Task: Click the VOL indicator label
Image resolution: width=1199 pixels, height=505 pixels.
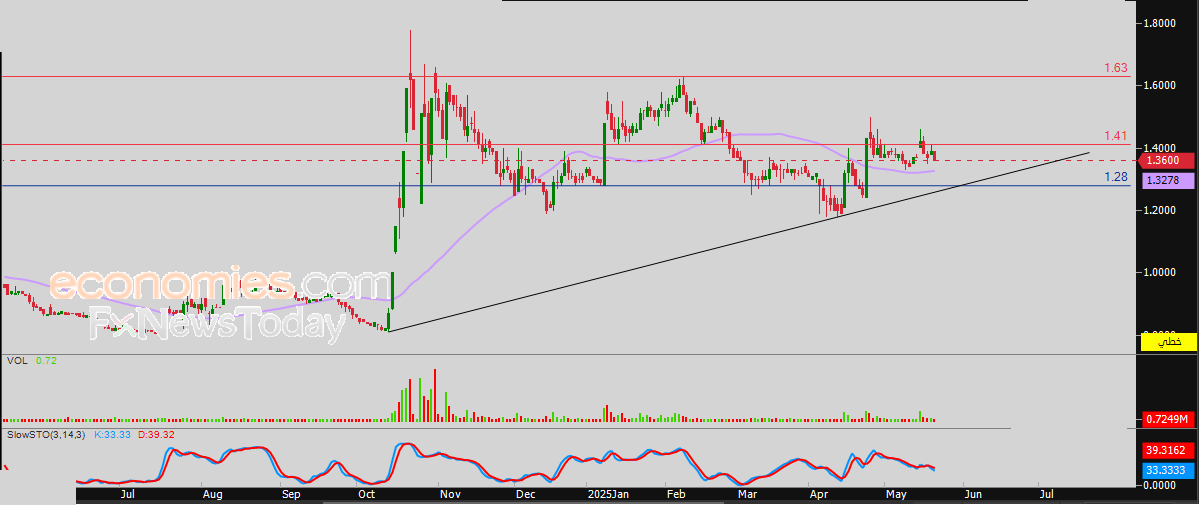Action: click(17, 360)
